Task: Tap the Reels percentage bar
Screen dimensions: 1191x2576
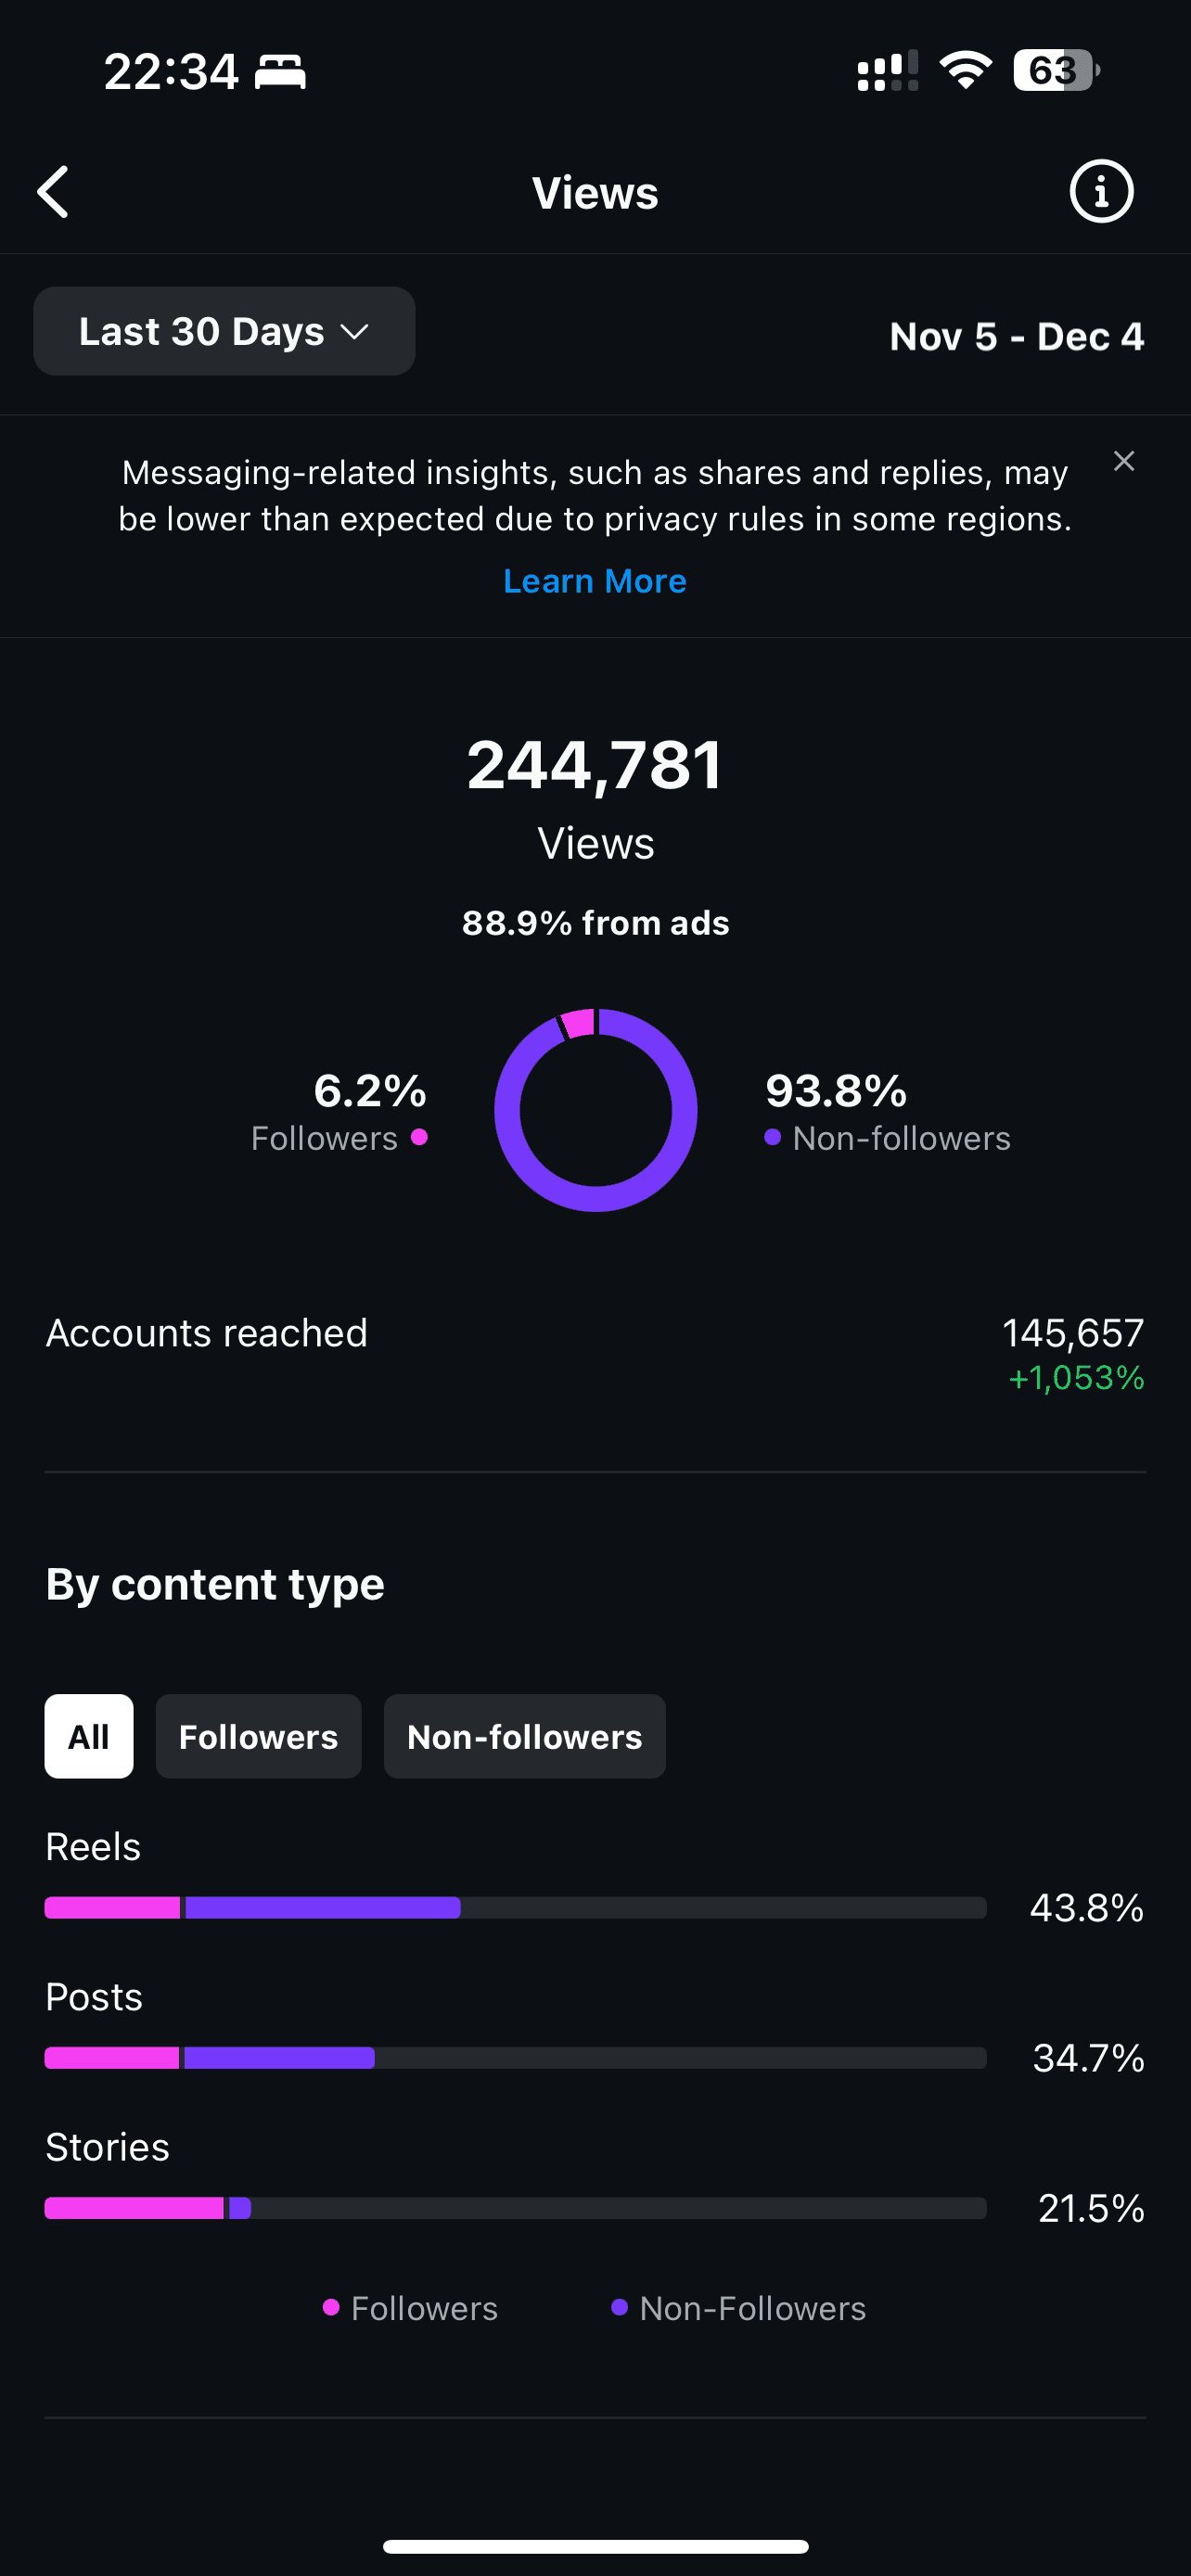Action: click(515, 1907)
